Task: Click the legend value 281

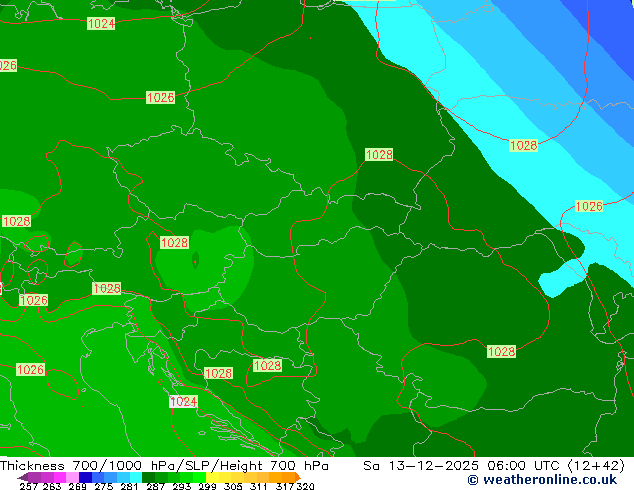Action: [129, 486]
